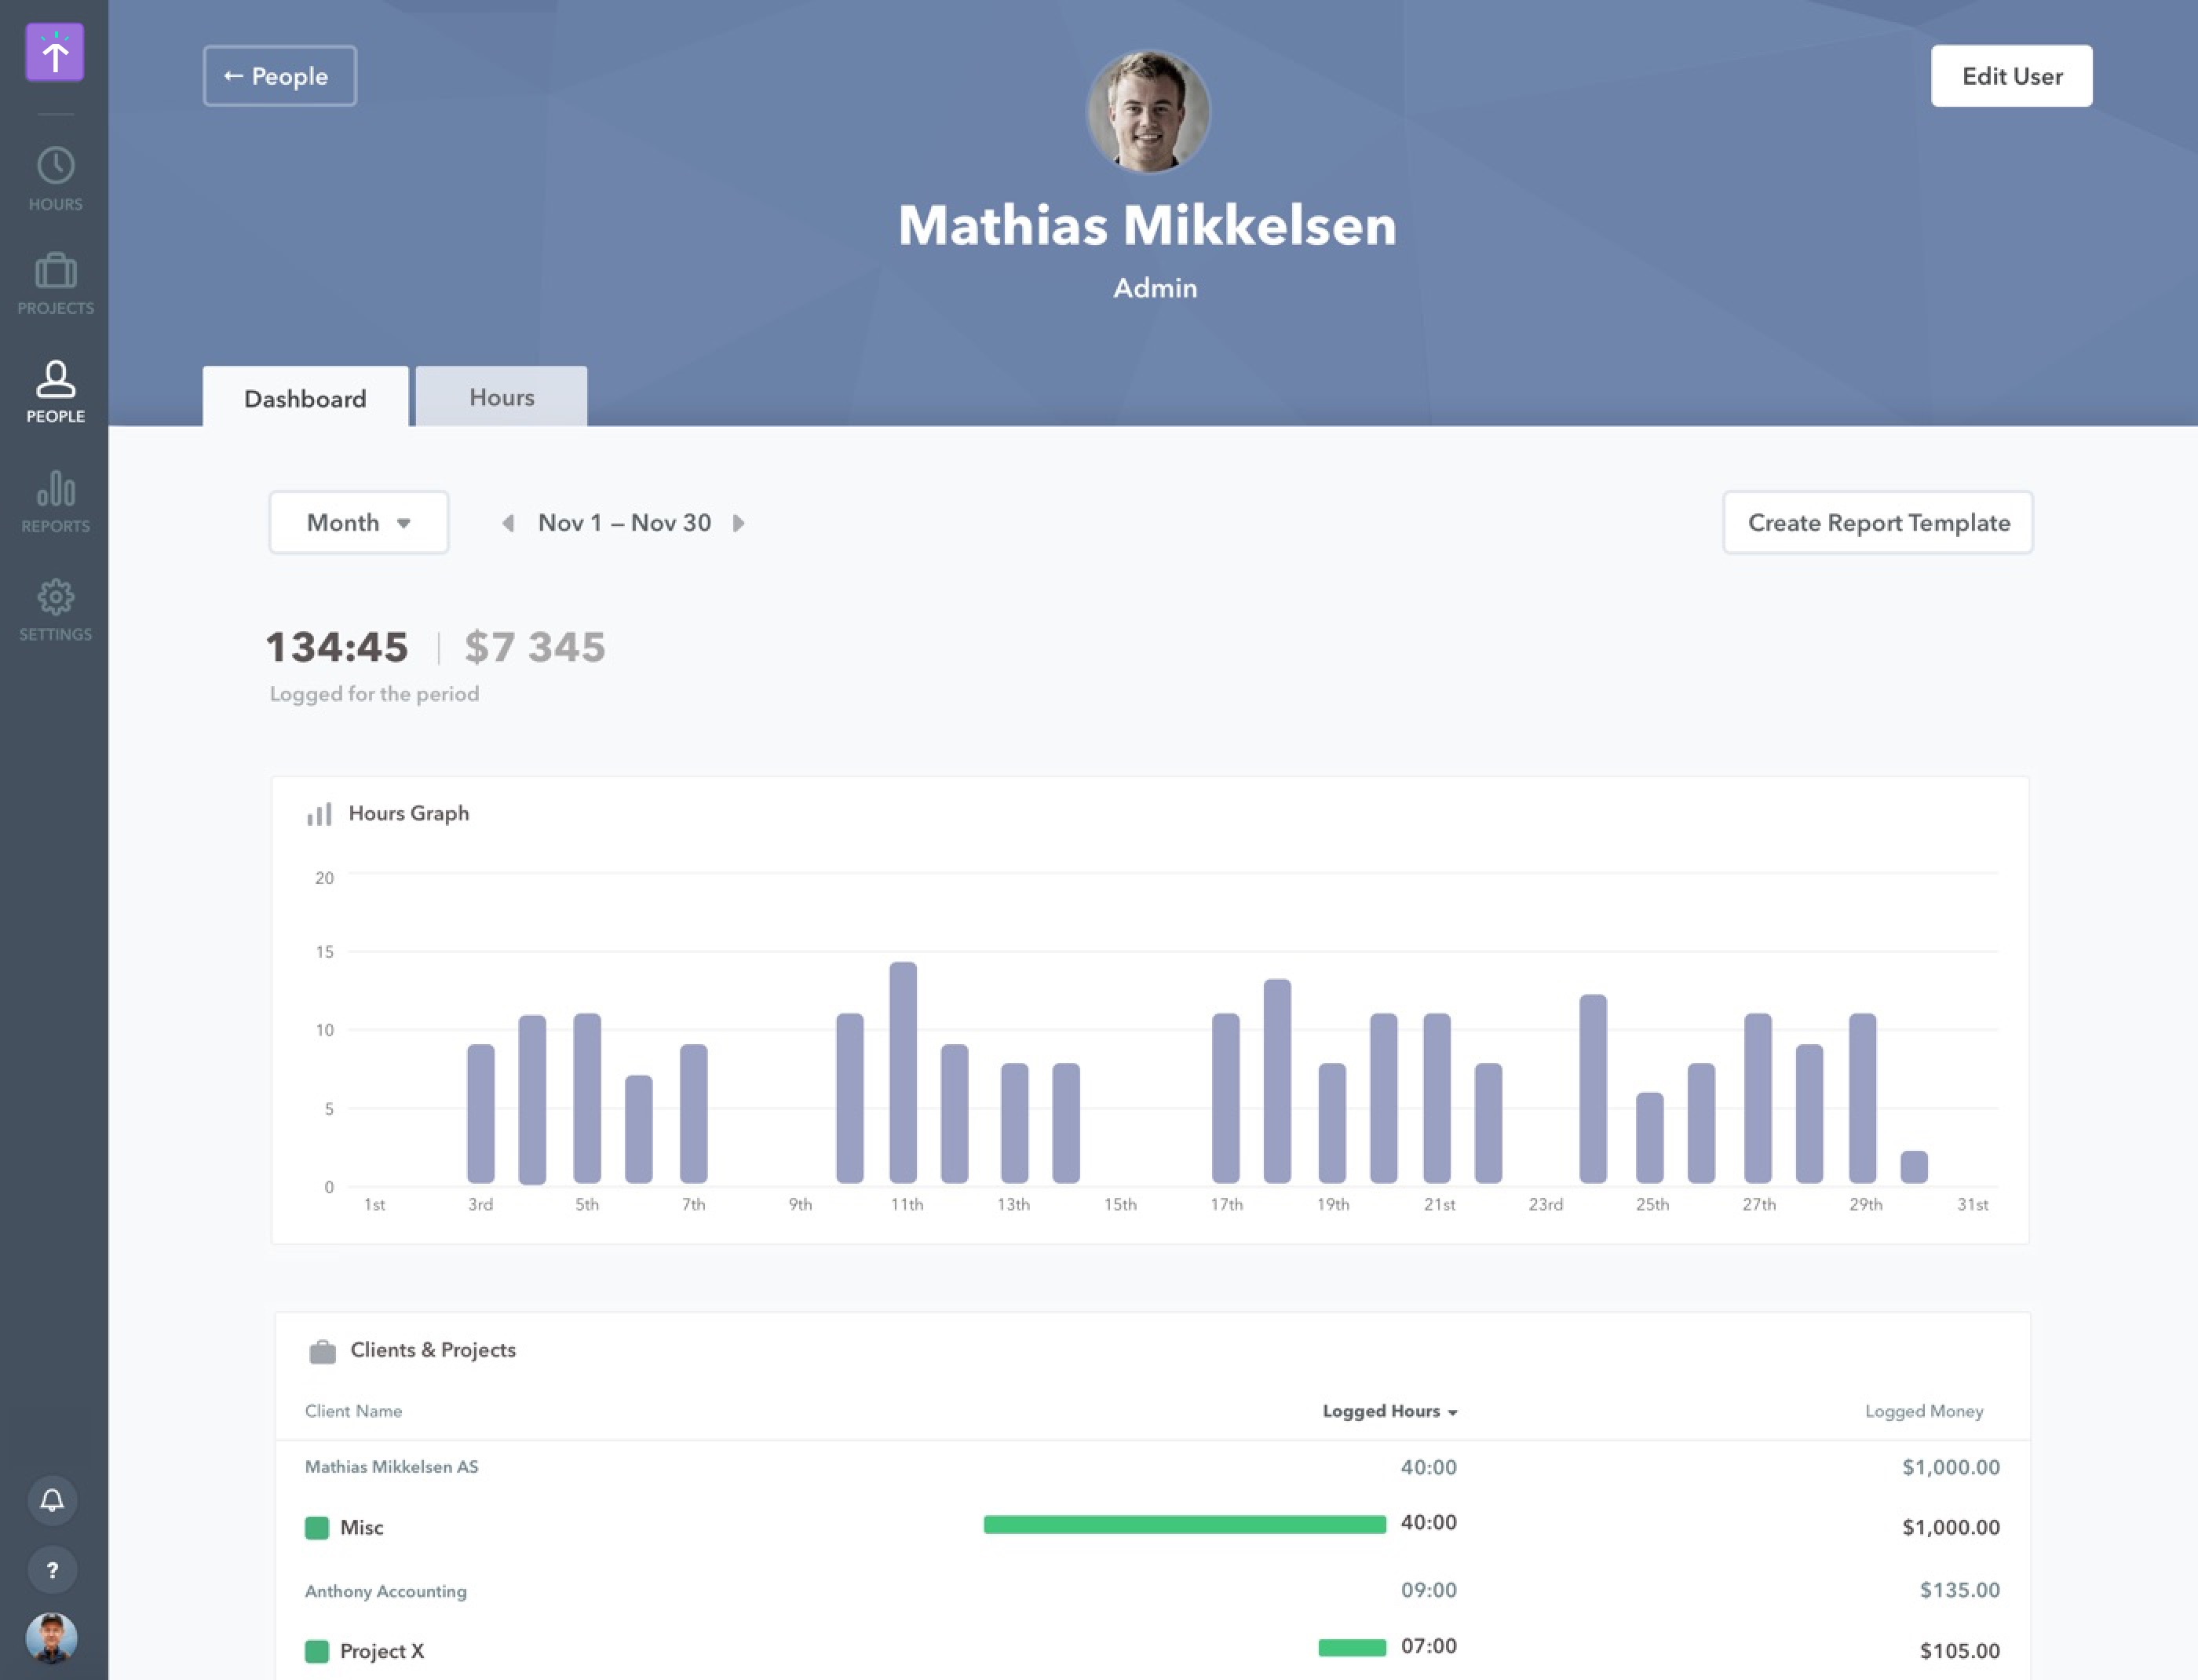
Task: Toggle the green color marker beside Project X
Action: coord(316,1650)
